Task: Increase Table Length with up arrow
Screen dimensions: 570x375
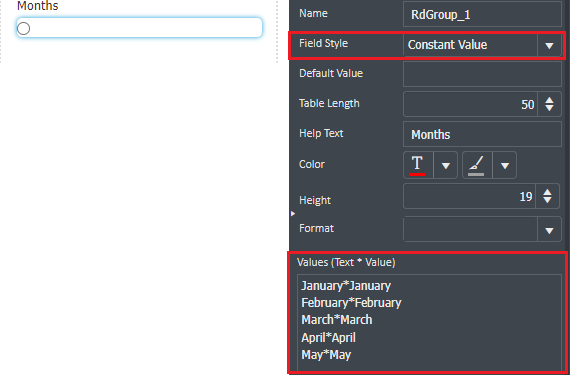Action: click(549, 100)
